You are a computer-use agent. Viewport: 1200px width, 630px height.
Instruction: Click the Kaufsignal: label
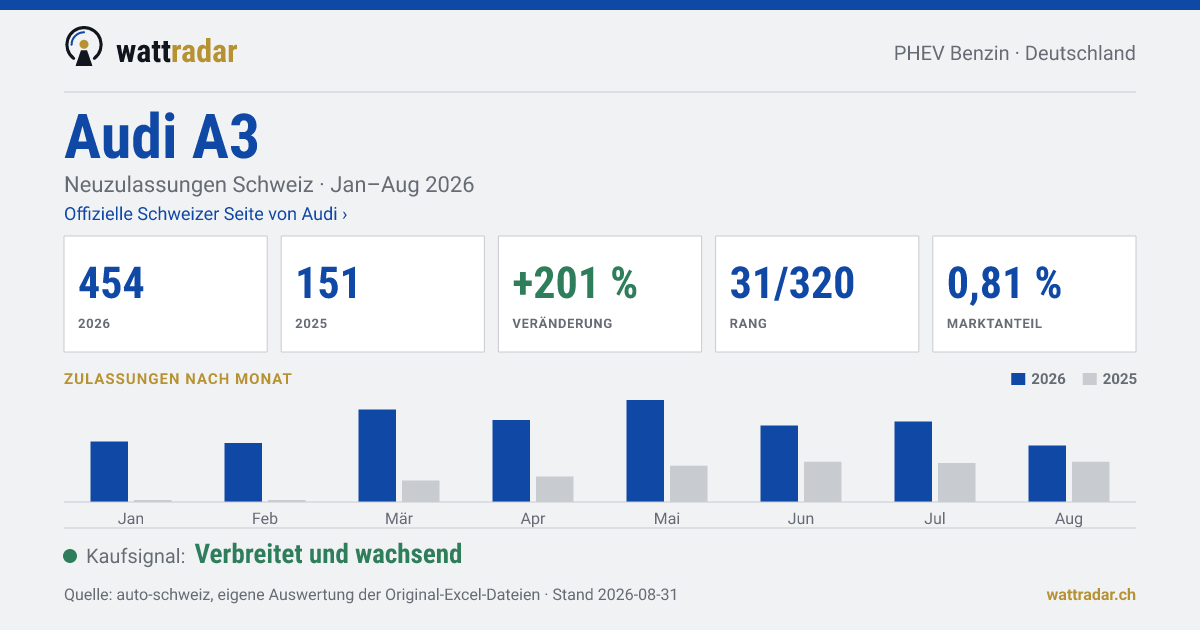pos(136,556)
